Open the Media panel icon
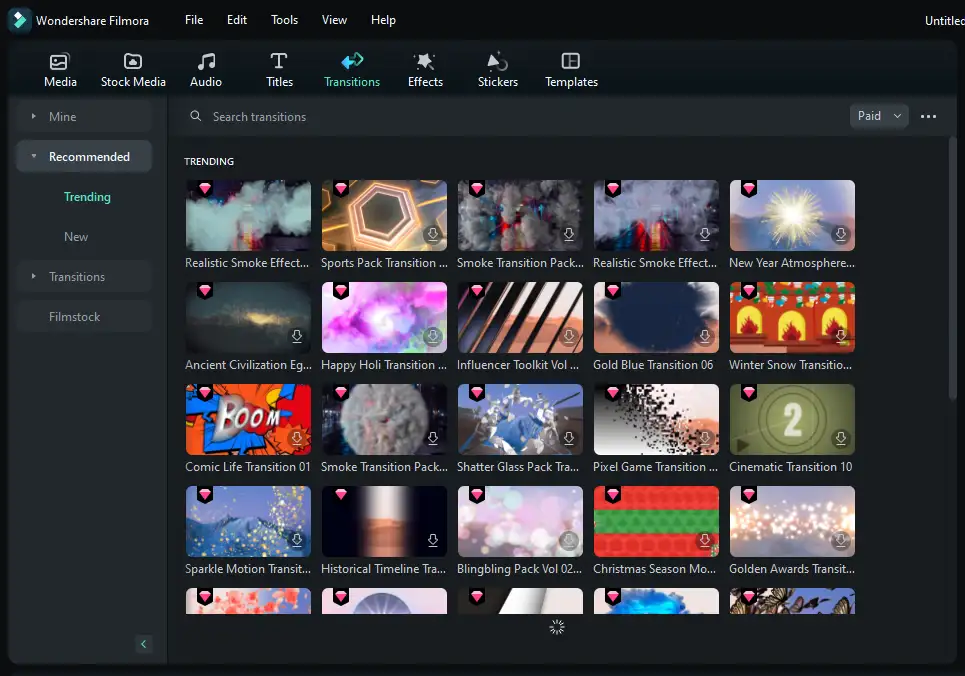The width and height of the screenshot is (965, 676). click(60, 62)
